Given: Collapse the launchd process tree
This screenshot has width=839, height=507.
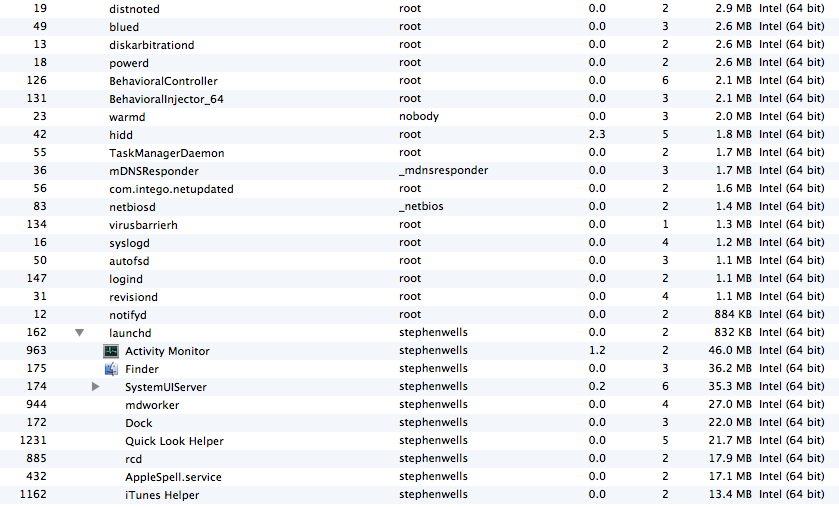Looking at the screenshot, I should tap(79, 333).
